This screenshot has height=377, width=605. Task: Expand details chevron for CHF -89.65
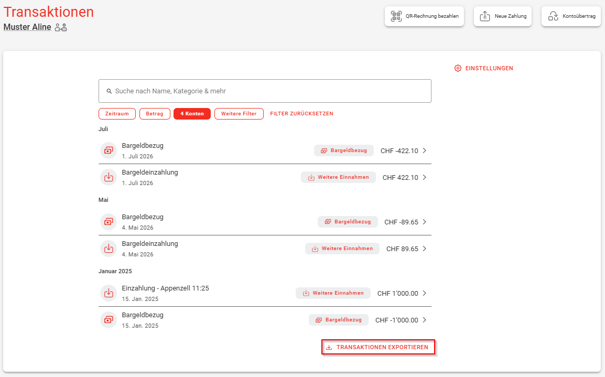tap(424, 222)
